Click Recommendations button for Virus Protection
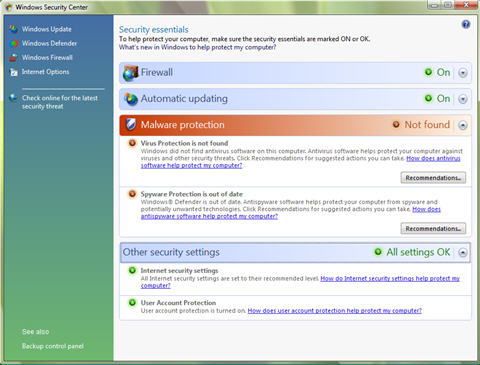480x365 pixels. coord(433,178)
